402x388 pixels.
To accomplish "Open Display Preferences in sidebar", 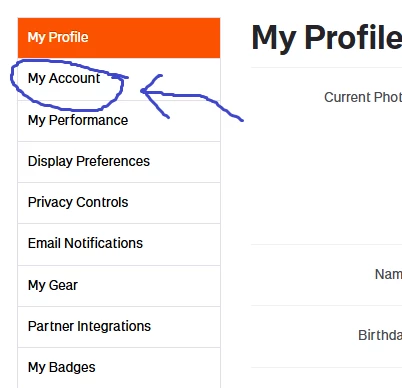I will pos(119,162).
